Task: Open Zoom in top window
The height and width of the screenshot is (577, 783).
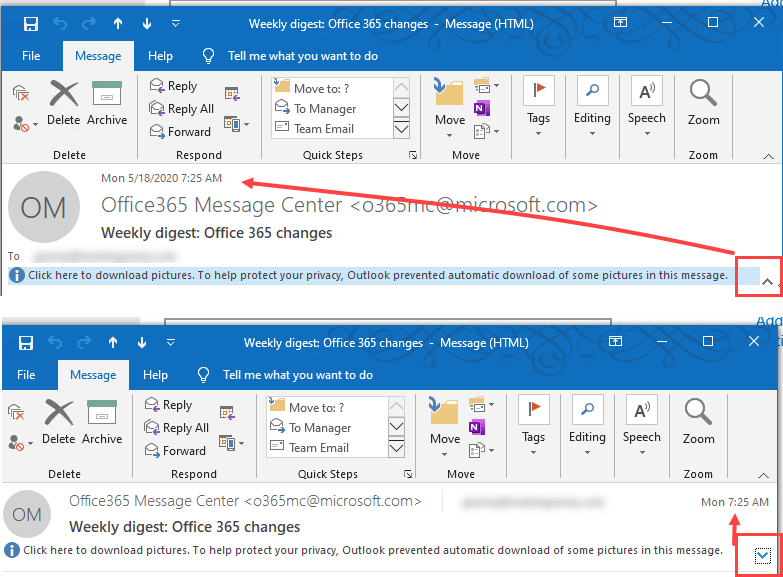Action: 704,104
